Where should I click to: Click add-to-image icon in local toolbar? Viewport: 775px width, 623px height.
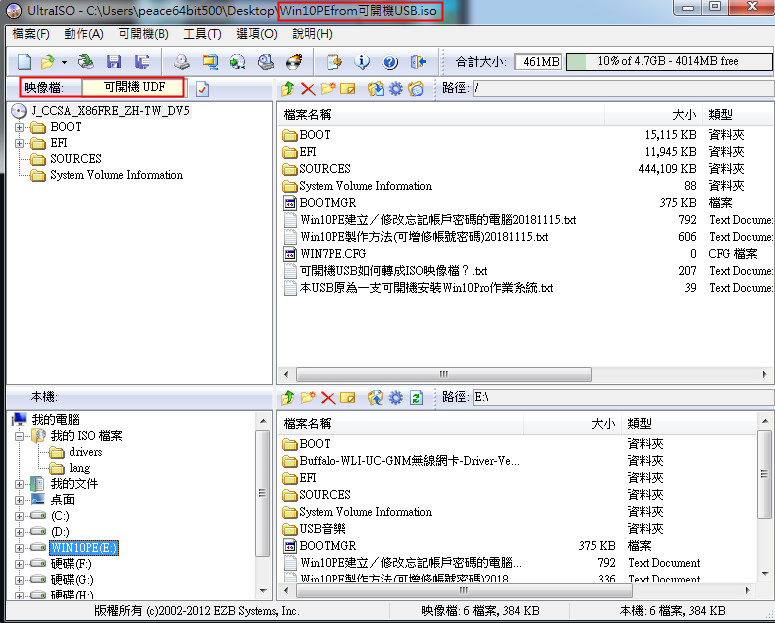(x=376, y=398)
